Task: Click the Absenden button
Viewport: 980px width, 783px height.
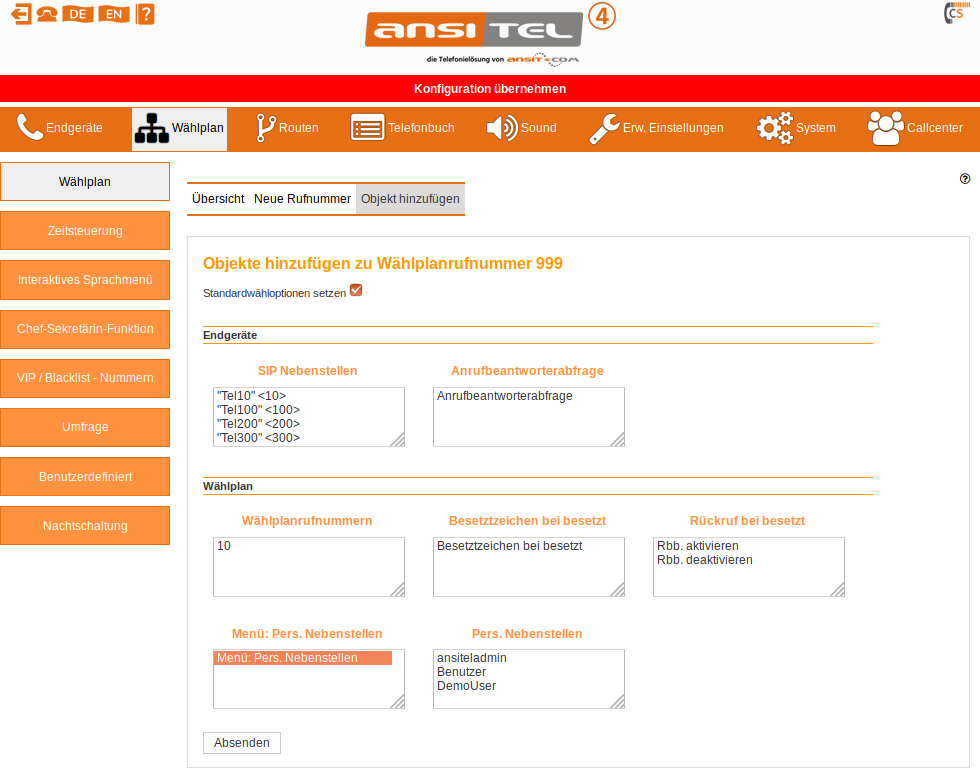Action: tap(242, 743)
